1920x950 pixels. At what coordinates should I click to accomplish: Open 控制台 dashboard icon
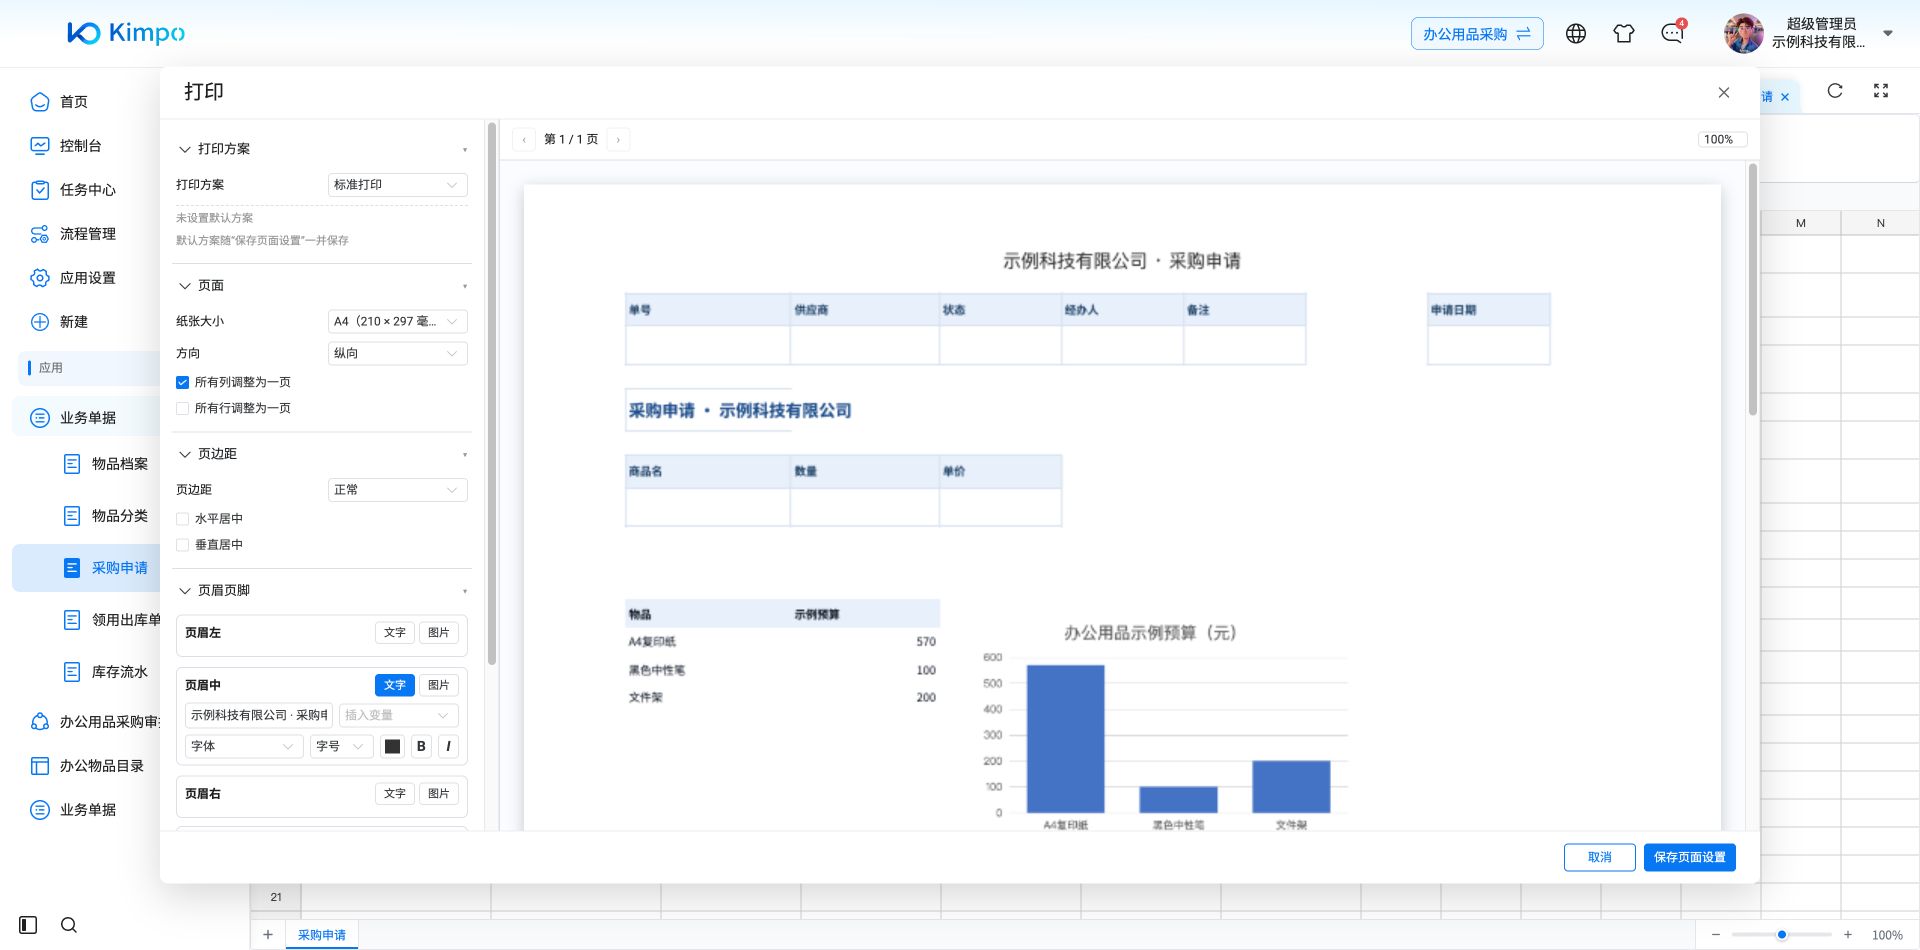pos(40,146)
